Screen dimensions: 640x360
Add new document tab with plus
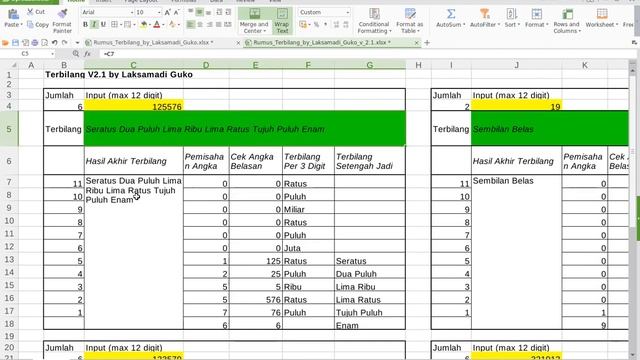coord(427,42)
